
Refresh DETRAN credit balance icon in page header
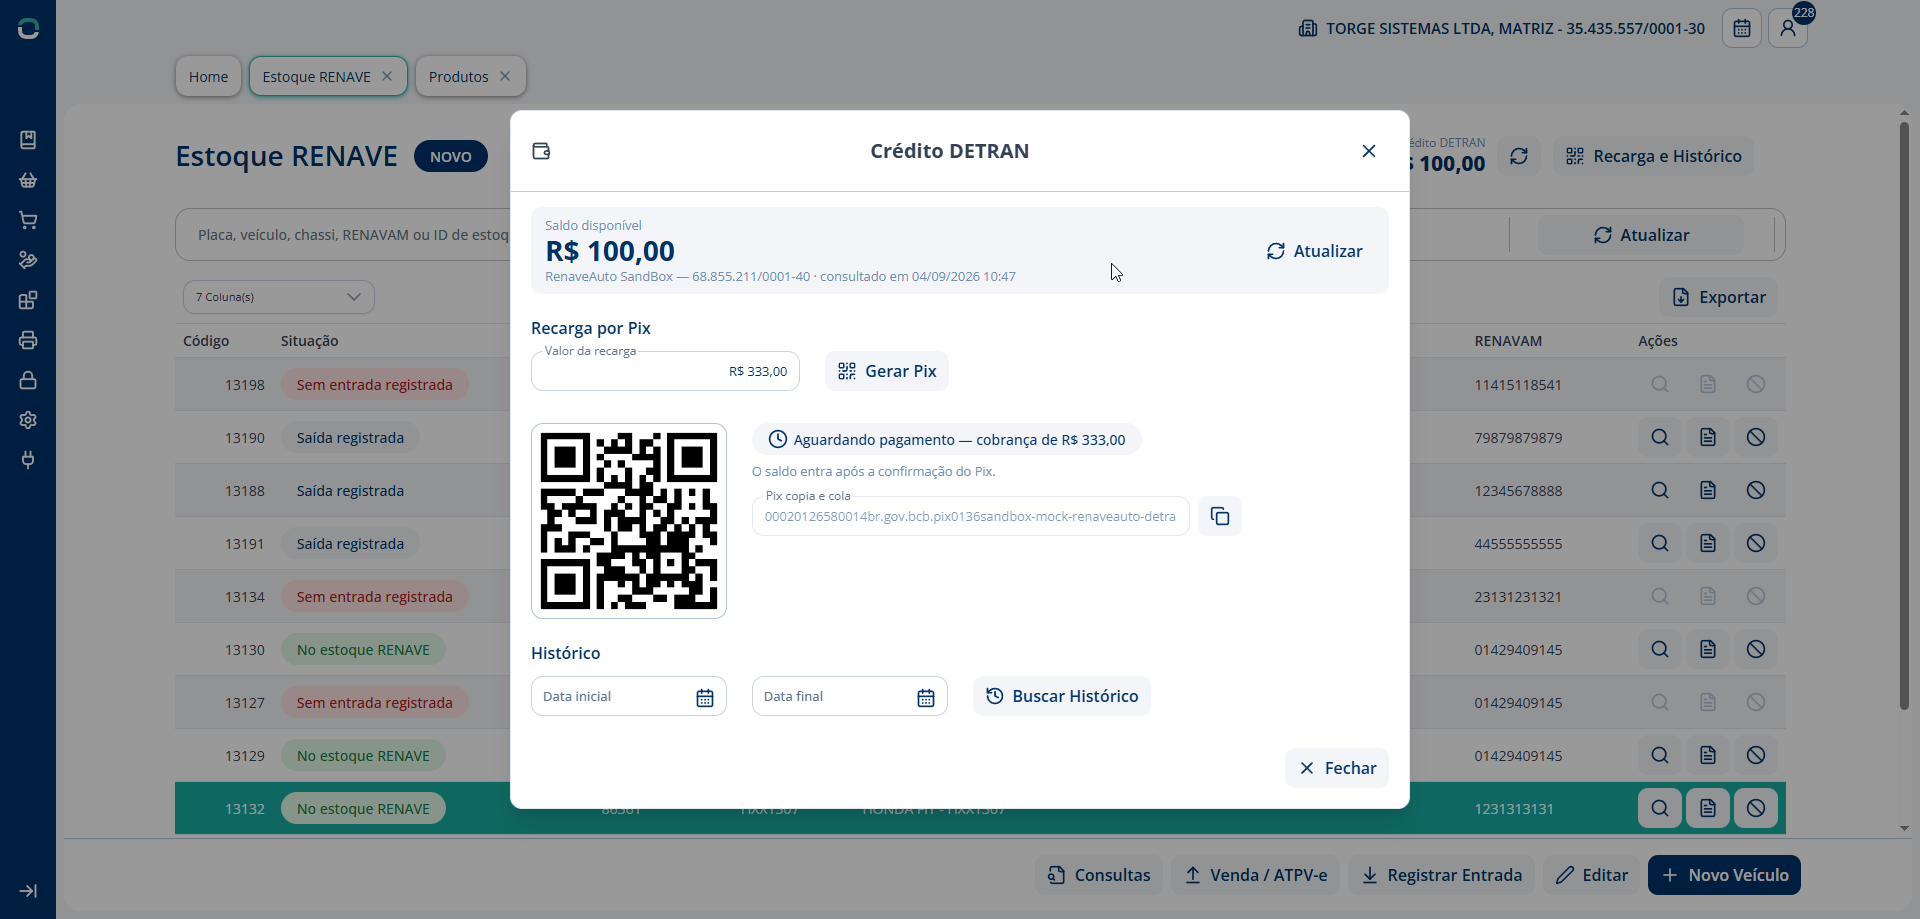coord(1519,156)
